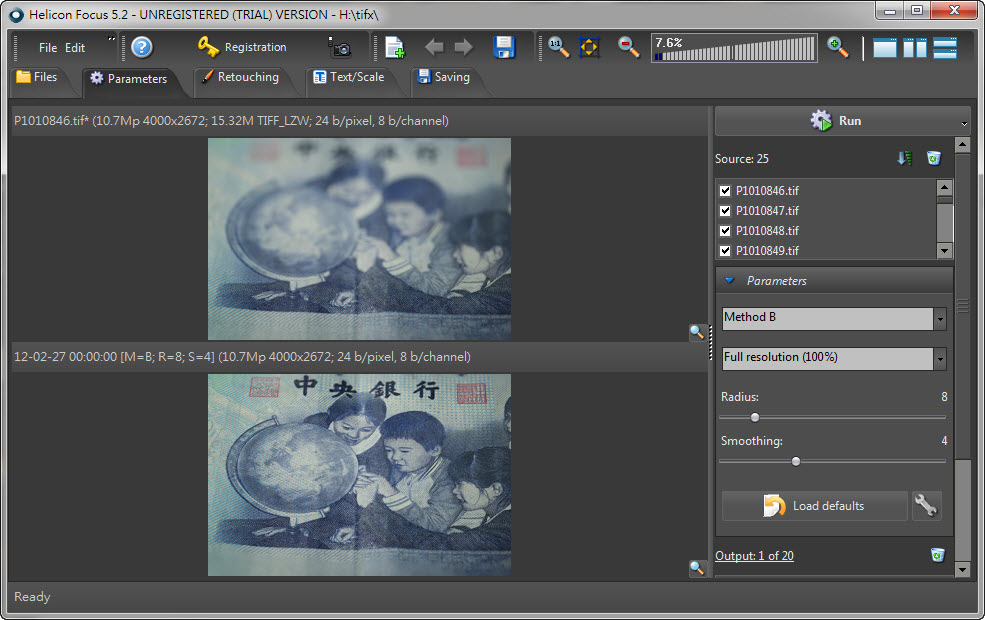Click the recycle bin next to Output
The width and height of the screenshot is (985, 620).
938,555
